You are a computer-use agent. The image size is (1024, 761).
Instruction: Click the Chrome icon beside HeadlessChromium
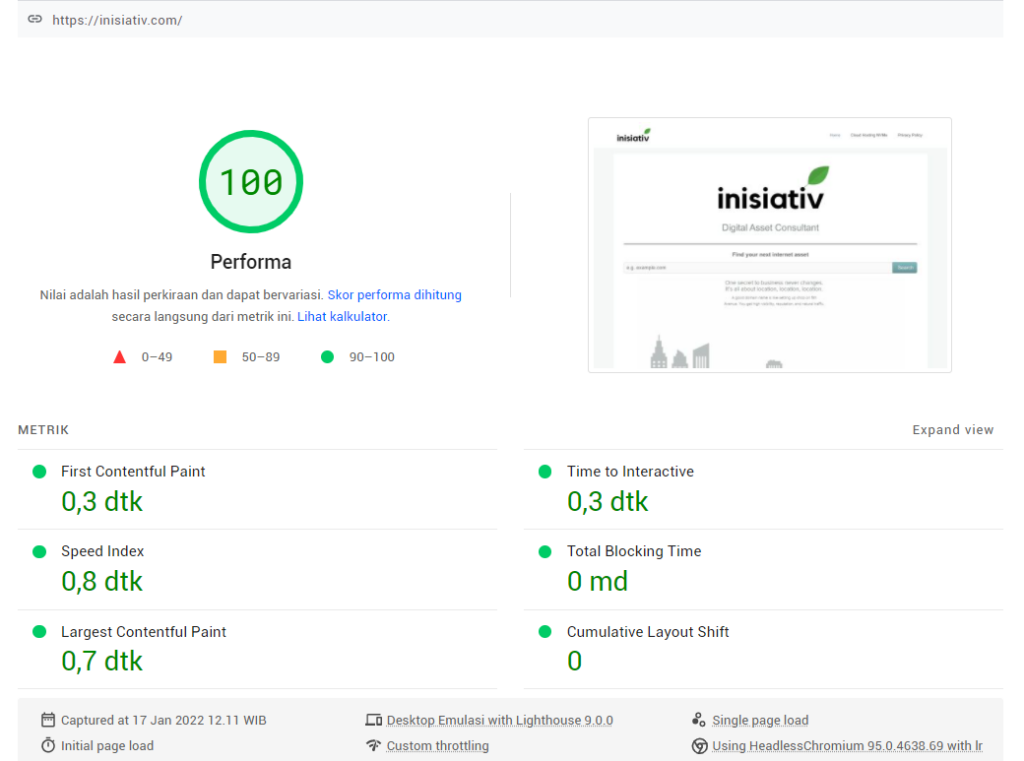699,746
